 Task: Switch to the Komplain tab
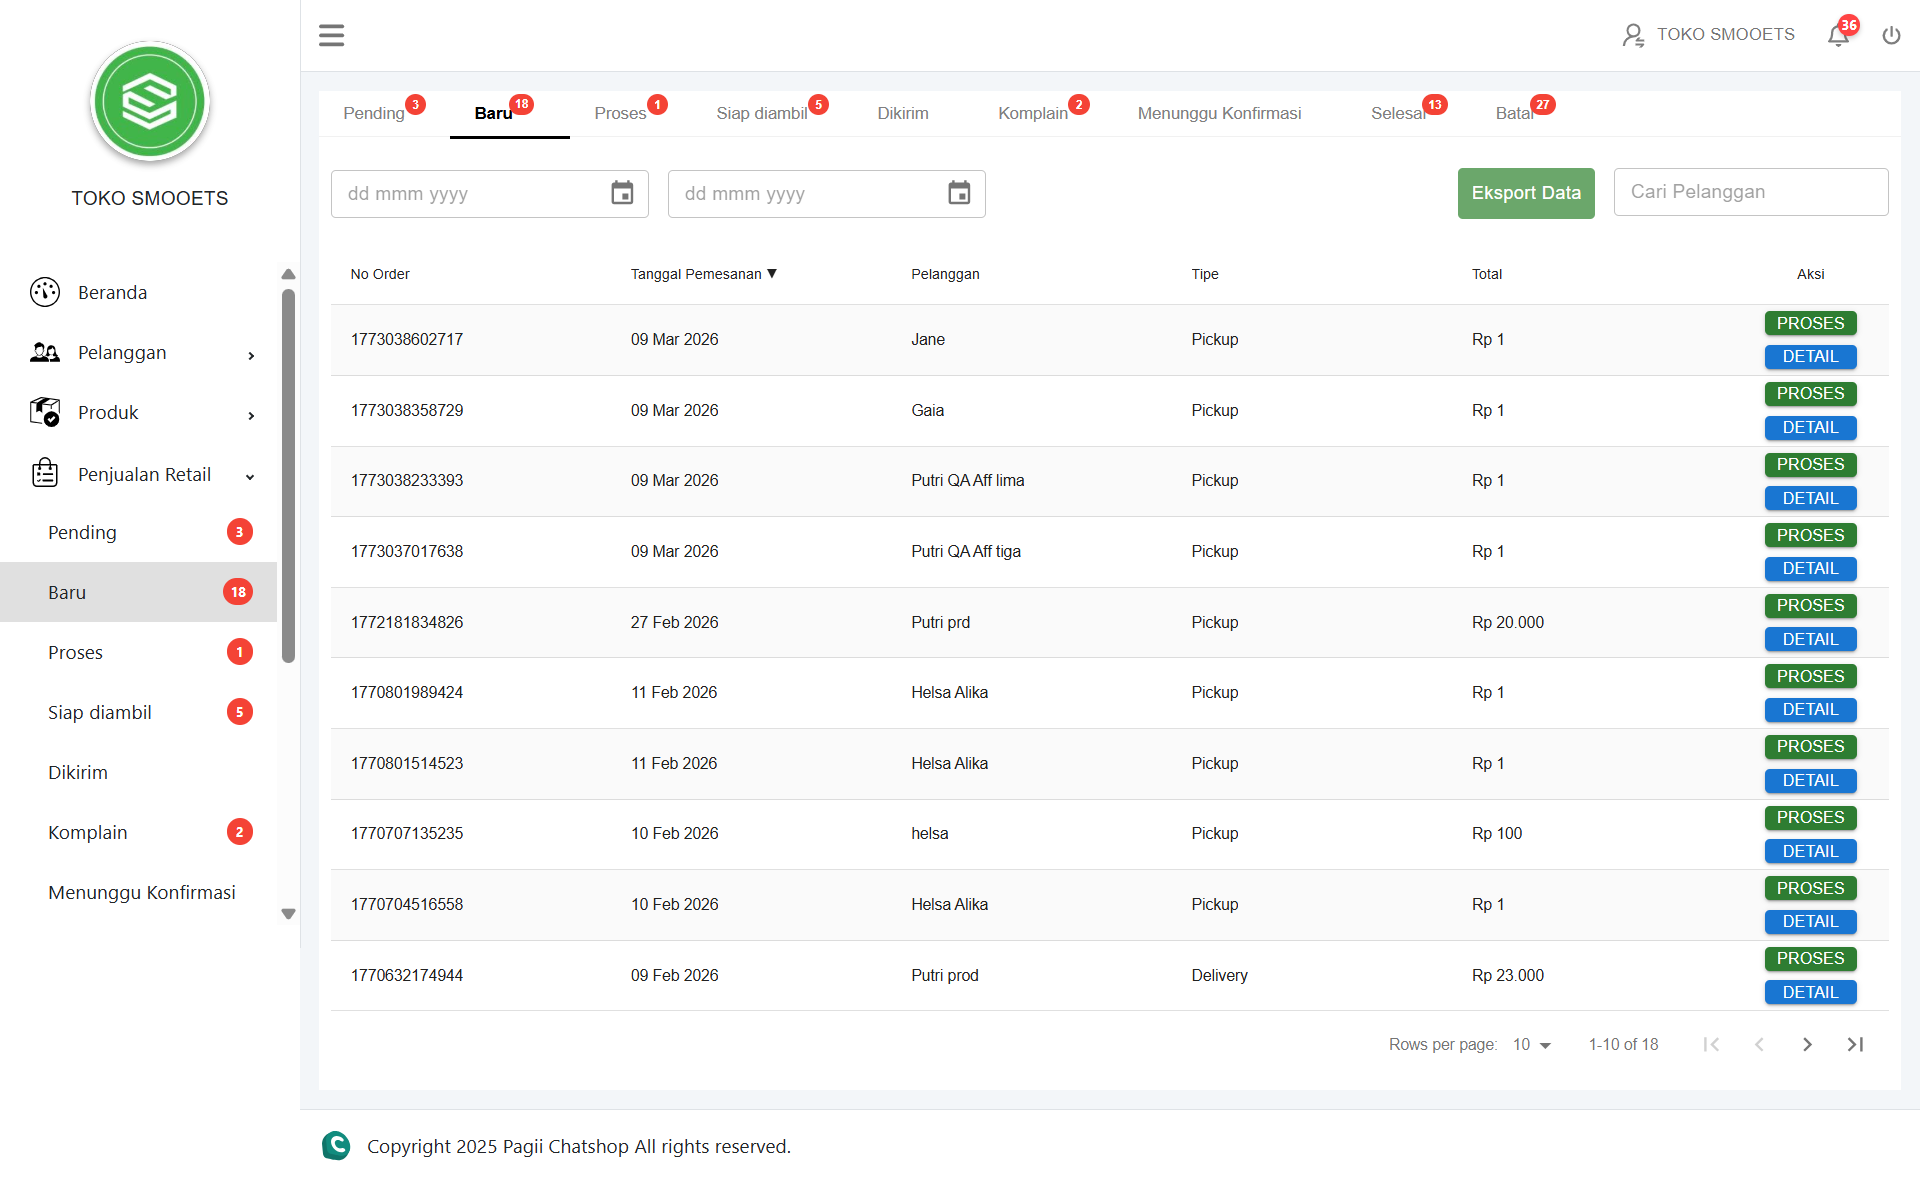(1033, 114)
